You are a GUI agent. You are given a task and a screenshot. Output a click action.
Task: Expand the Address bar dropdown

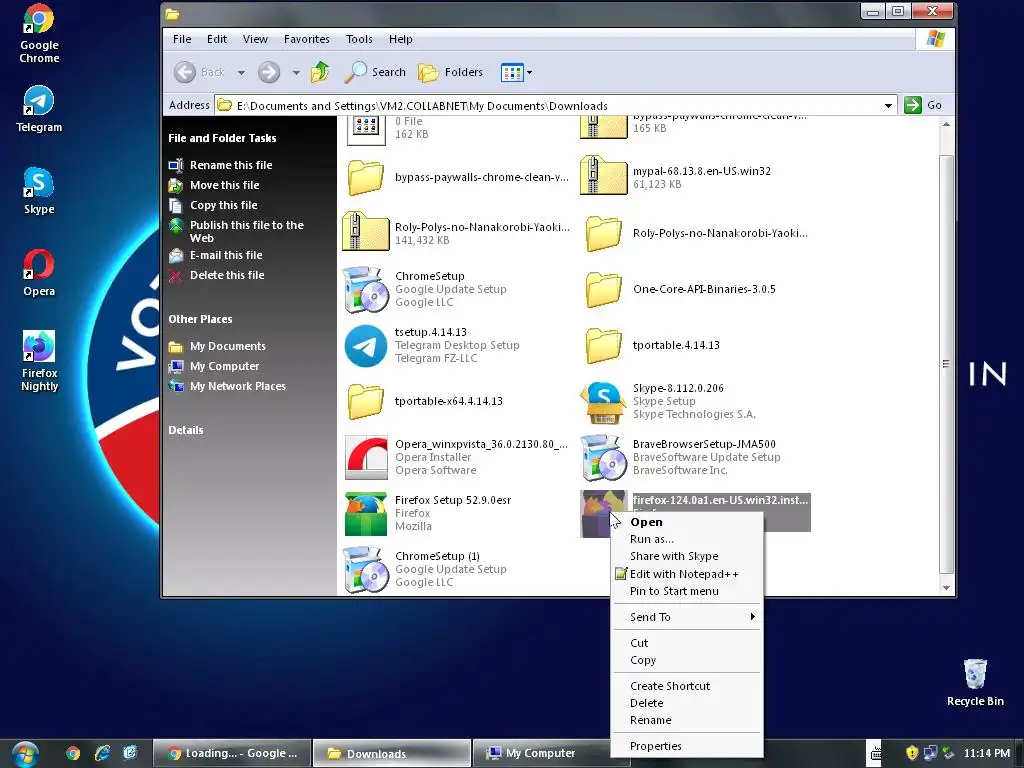[888, 105]
